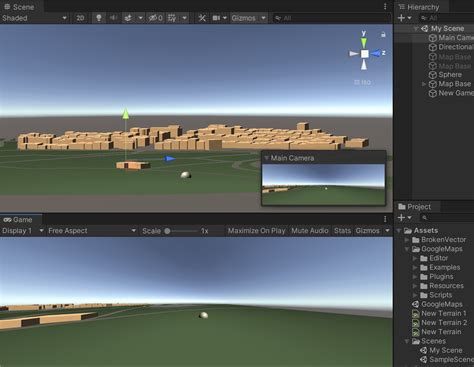Open the component editor tools icon
Screen dimensions: 474x367
pyautogui.click(x=202, y=18)
